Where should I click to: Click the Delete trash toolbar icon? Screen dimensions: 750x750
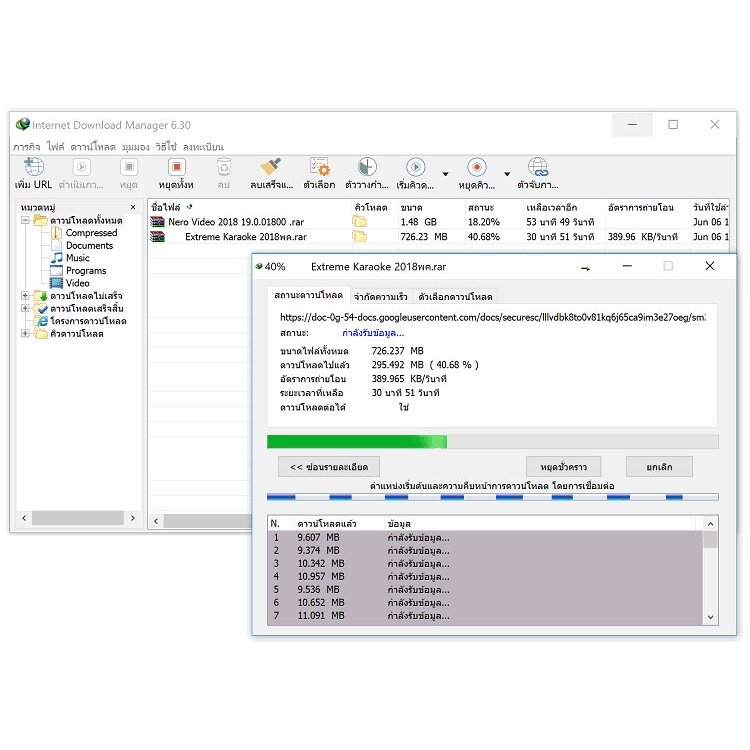[223, 167]
